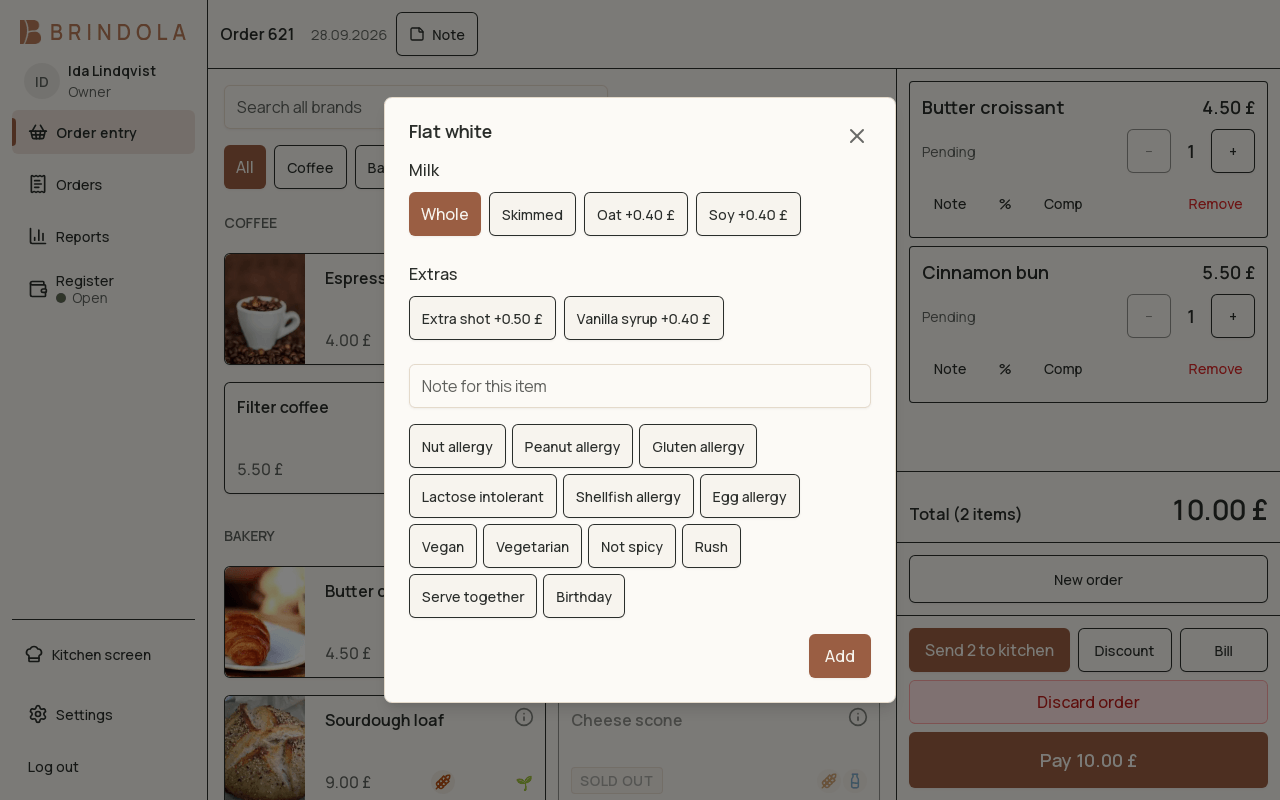Choose Skimmed milk
Screen dimensions: 1280x800
click(x=532, y=214)
